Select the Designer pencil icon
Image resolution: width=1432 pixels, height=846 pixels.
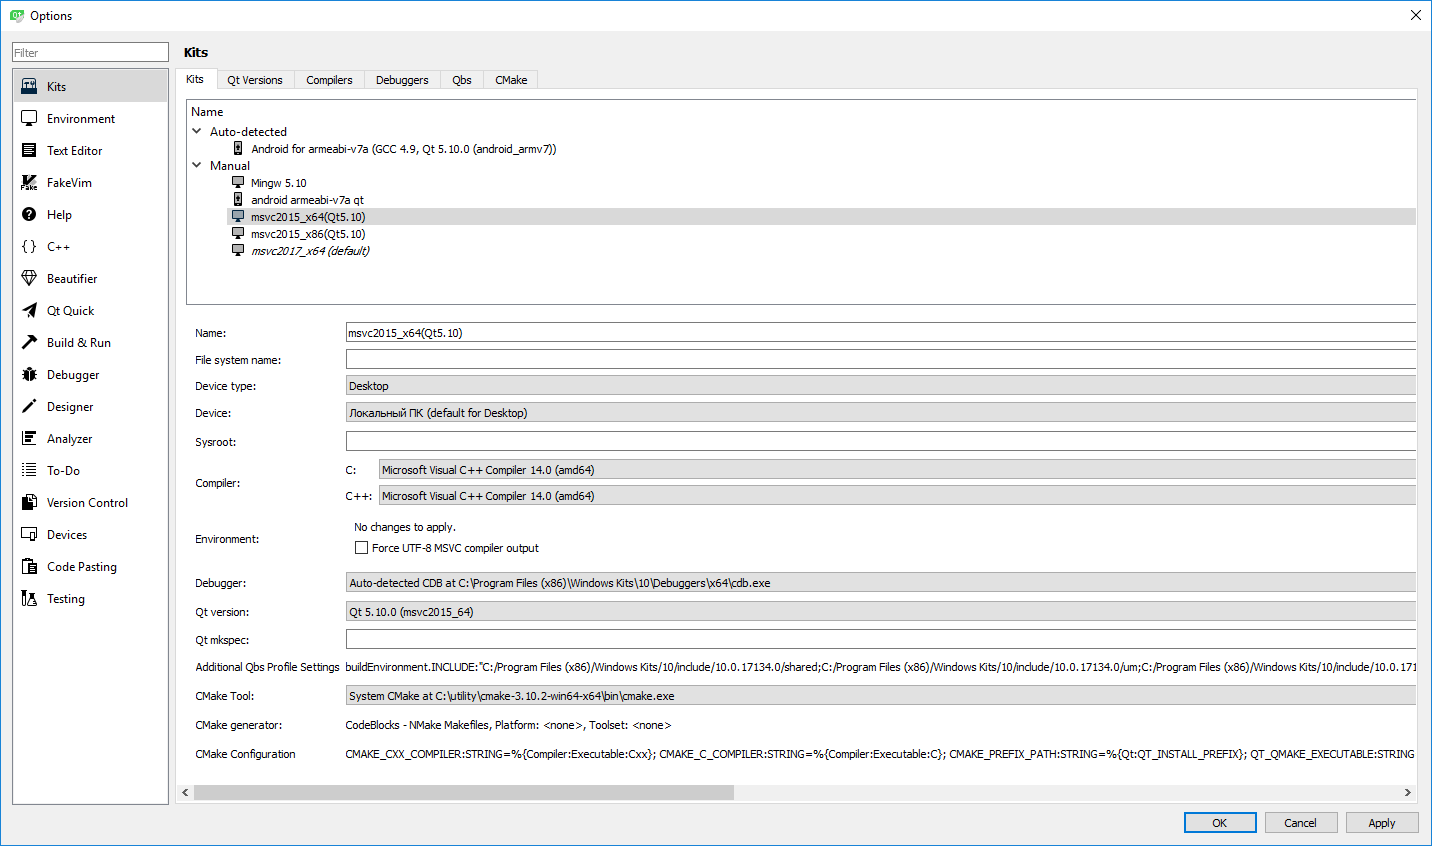(29, 407)
